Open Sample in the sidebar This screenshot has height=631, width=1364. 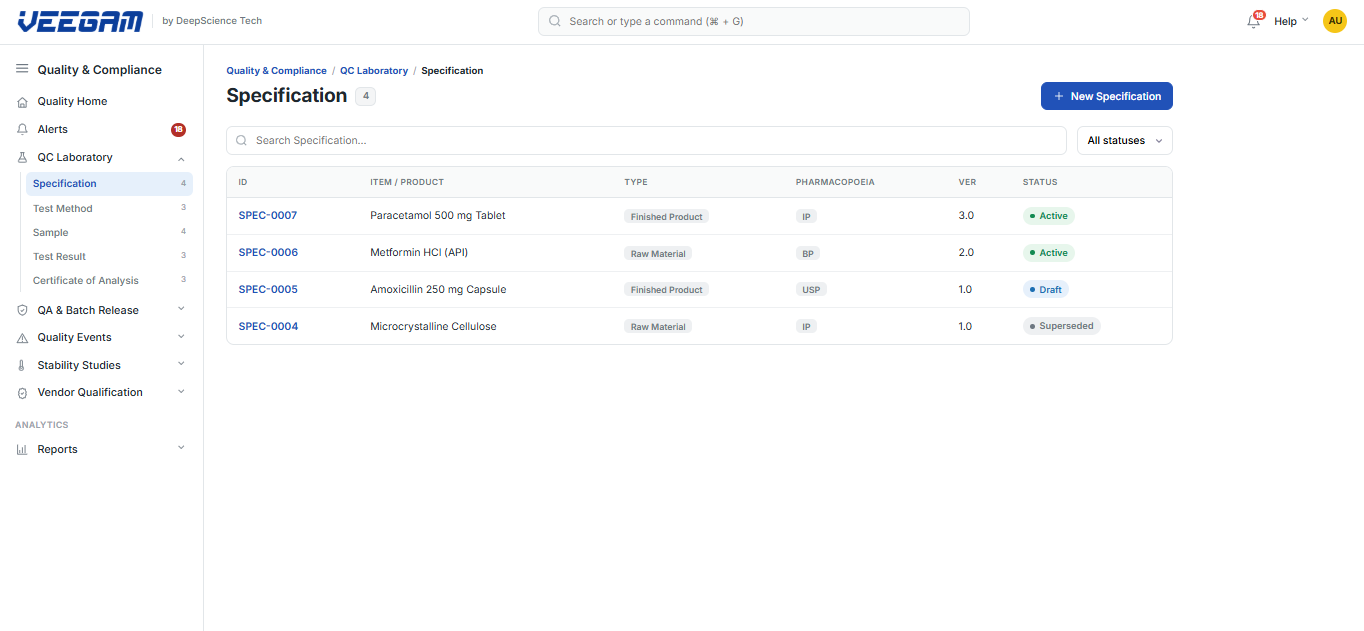tap(109, 232)
